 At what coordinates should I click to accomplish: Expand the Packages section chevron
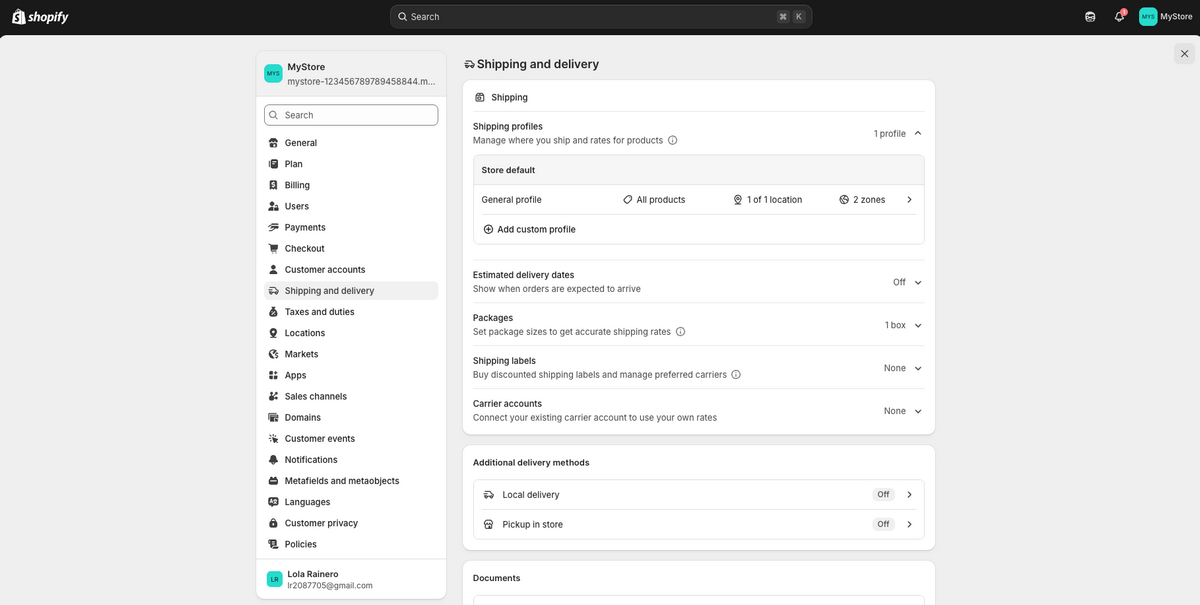point(918,325)
